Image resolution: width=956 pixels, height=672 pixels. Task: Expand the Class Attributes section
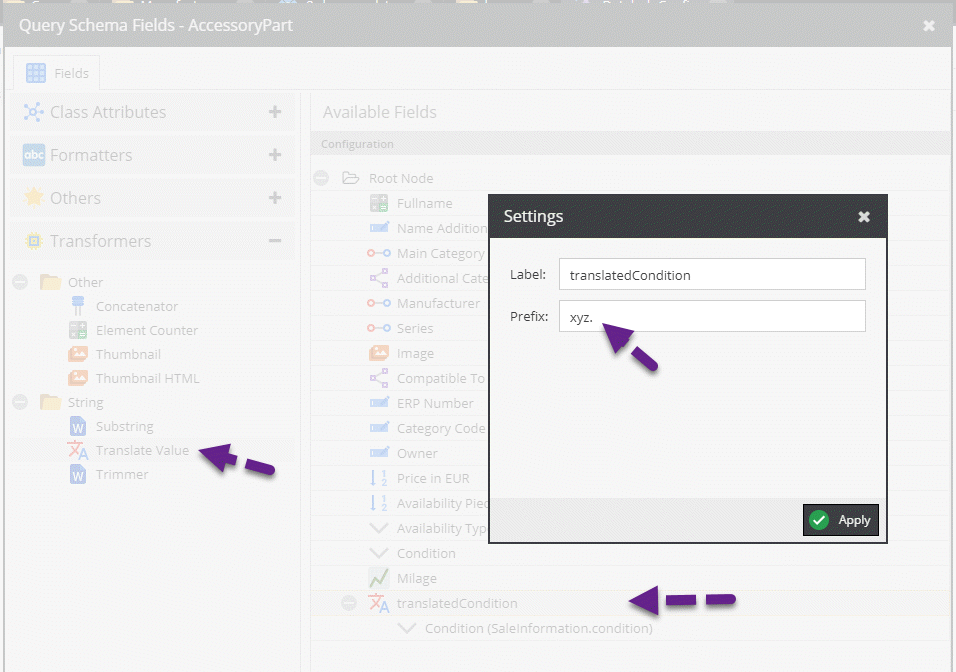pyautogui.click(x=275, y=112)
